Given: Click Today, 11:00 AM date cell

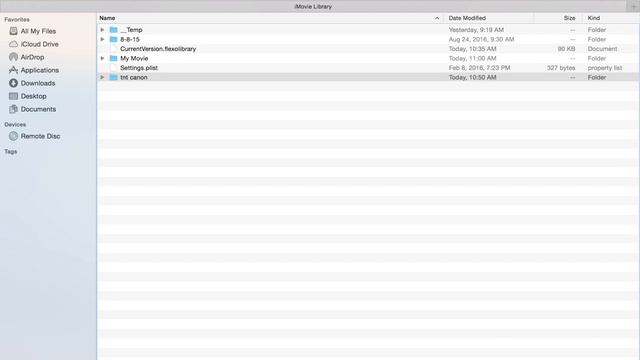Looking at the screenshot, I should [x=473, y=58].
